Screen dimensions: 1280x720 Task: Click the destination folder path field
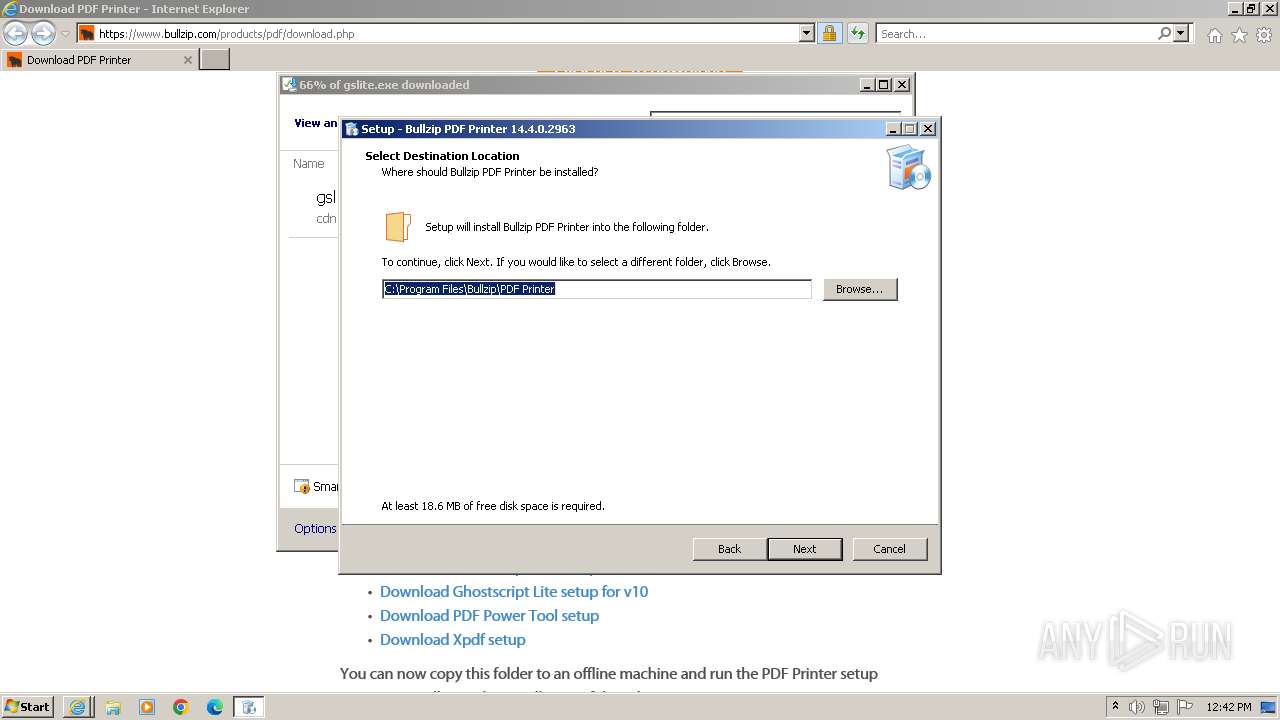pos(597,289)
